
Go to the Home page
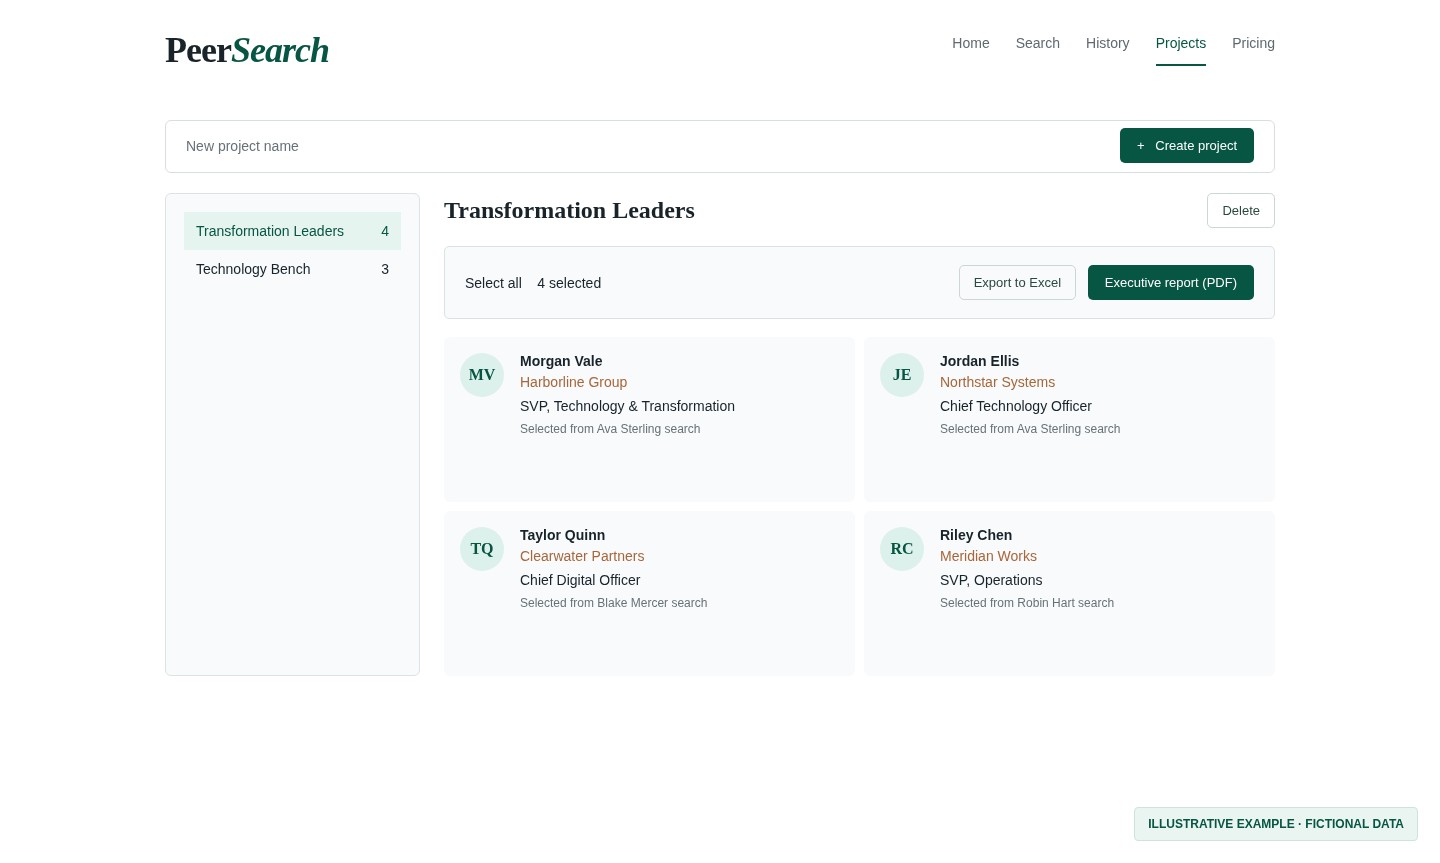970,43
